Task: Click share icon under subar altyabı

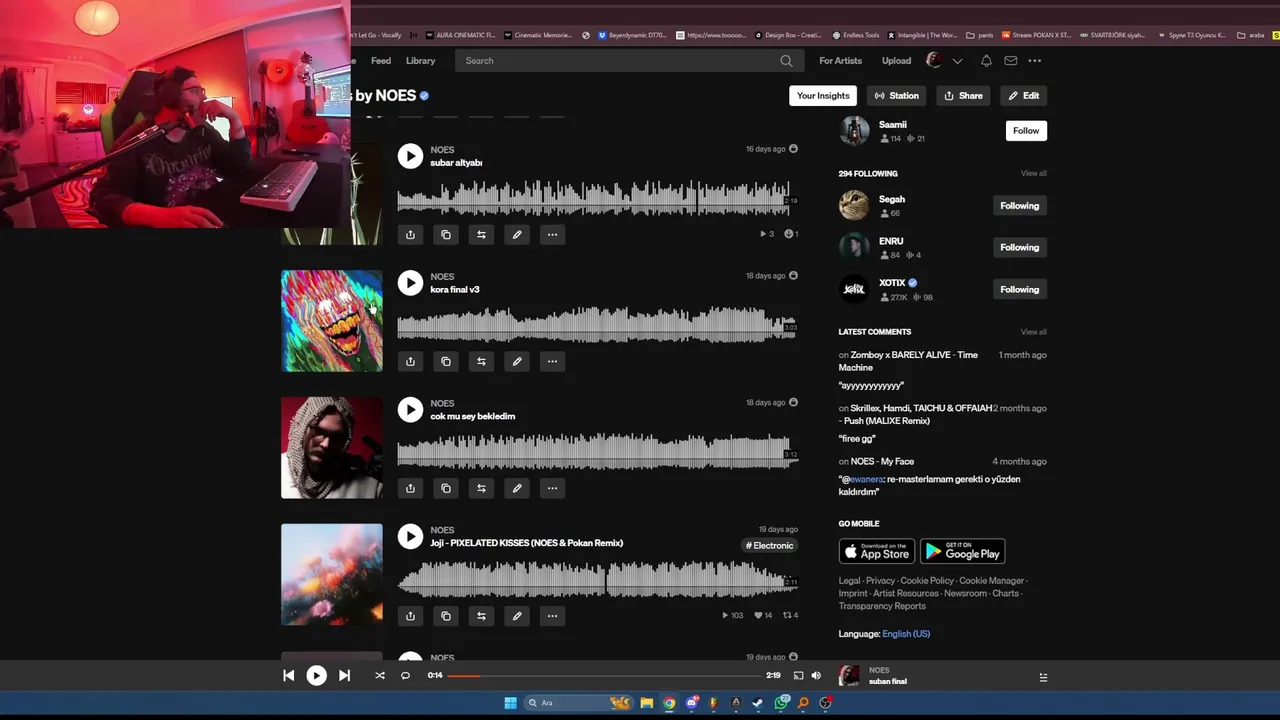Action: coord(410,235)
